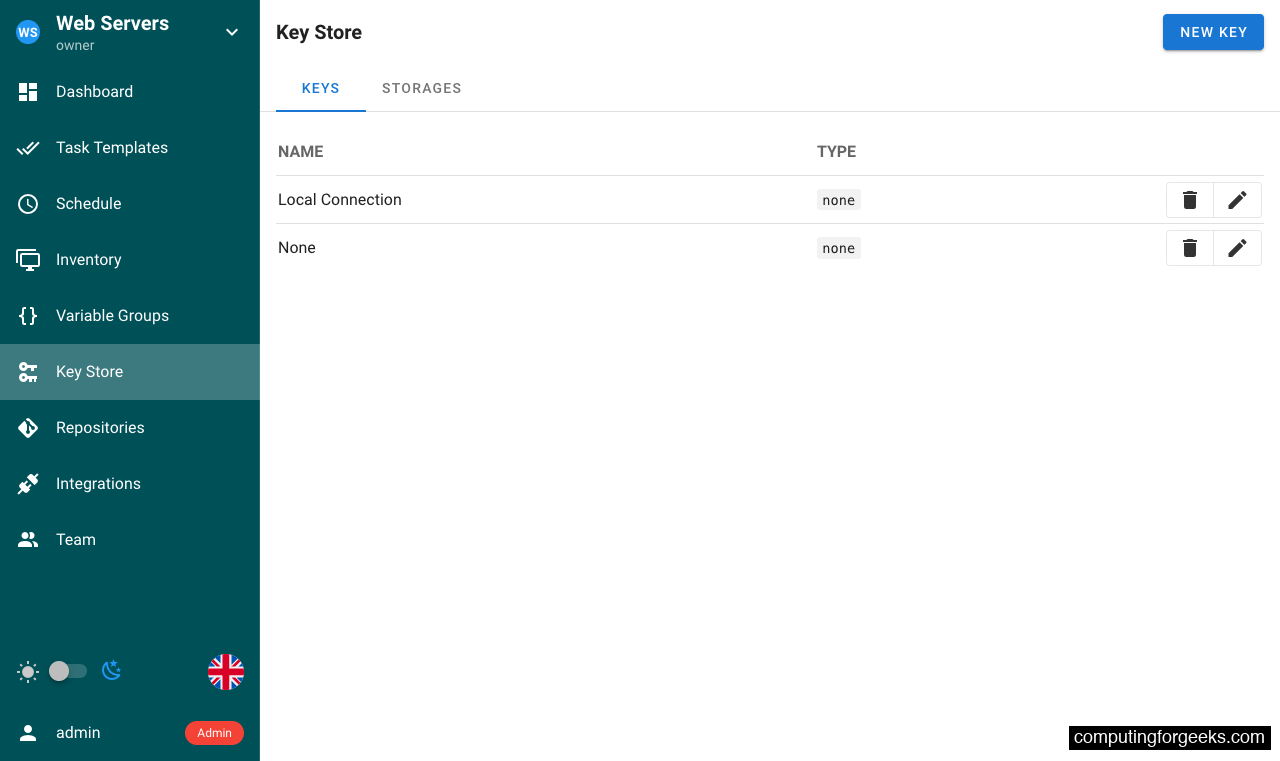Open Variable Groups using the braces icon

[x=27, y=315]
